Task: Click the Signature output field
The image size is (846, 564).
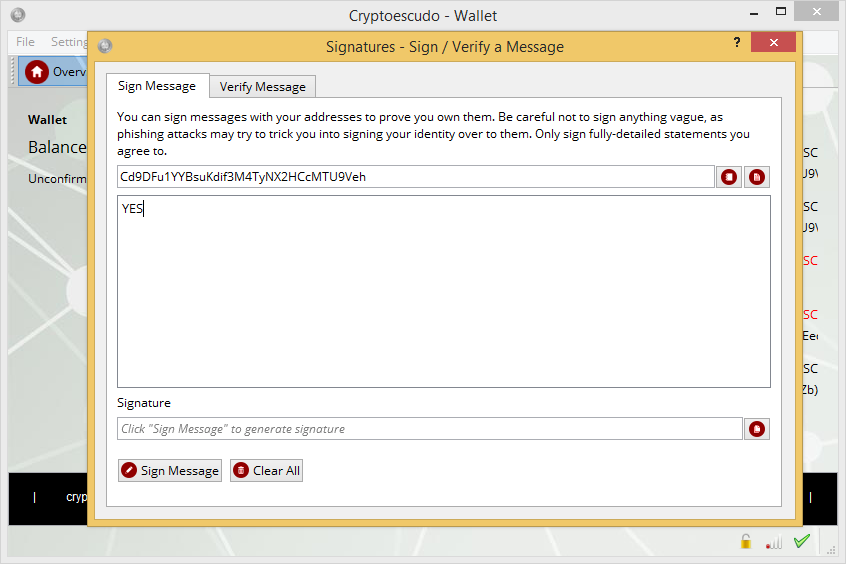Action: 429,429
